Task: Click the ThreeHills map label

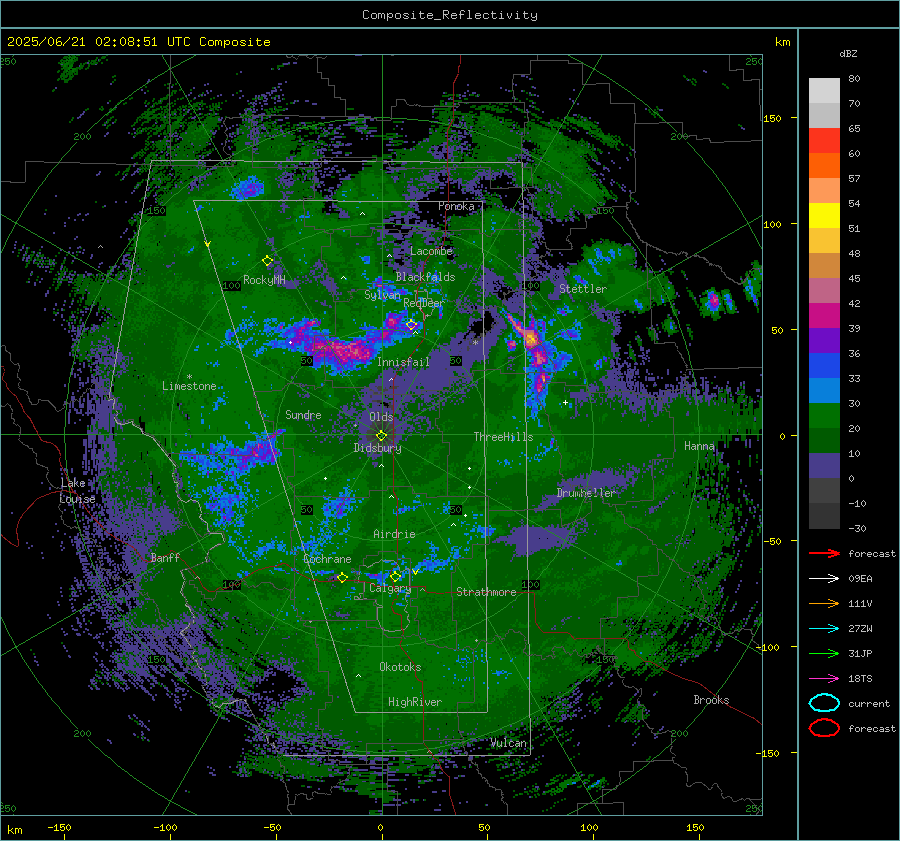Action: [503, 437]
